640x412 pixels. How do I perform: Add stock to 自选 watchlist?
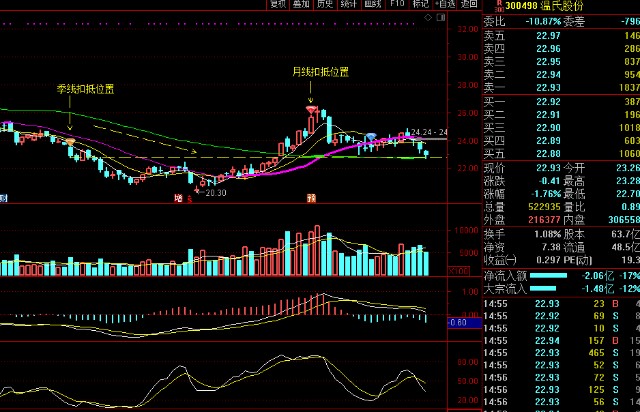(x=445, y=4)
